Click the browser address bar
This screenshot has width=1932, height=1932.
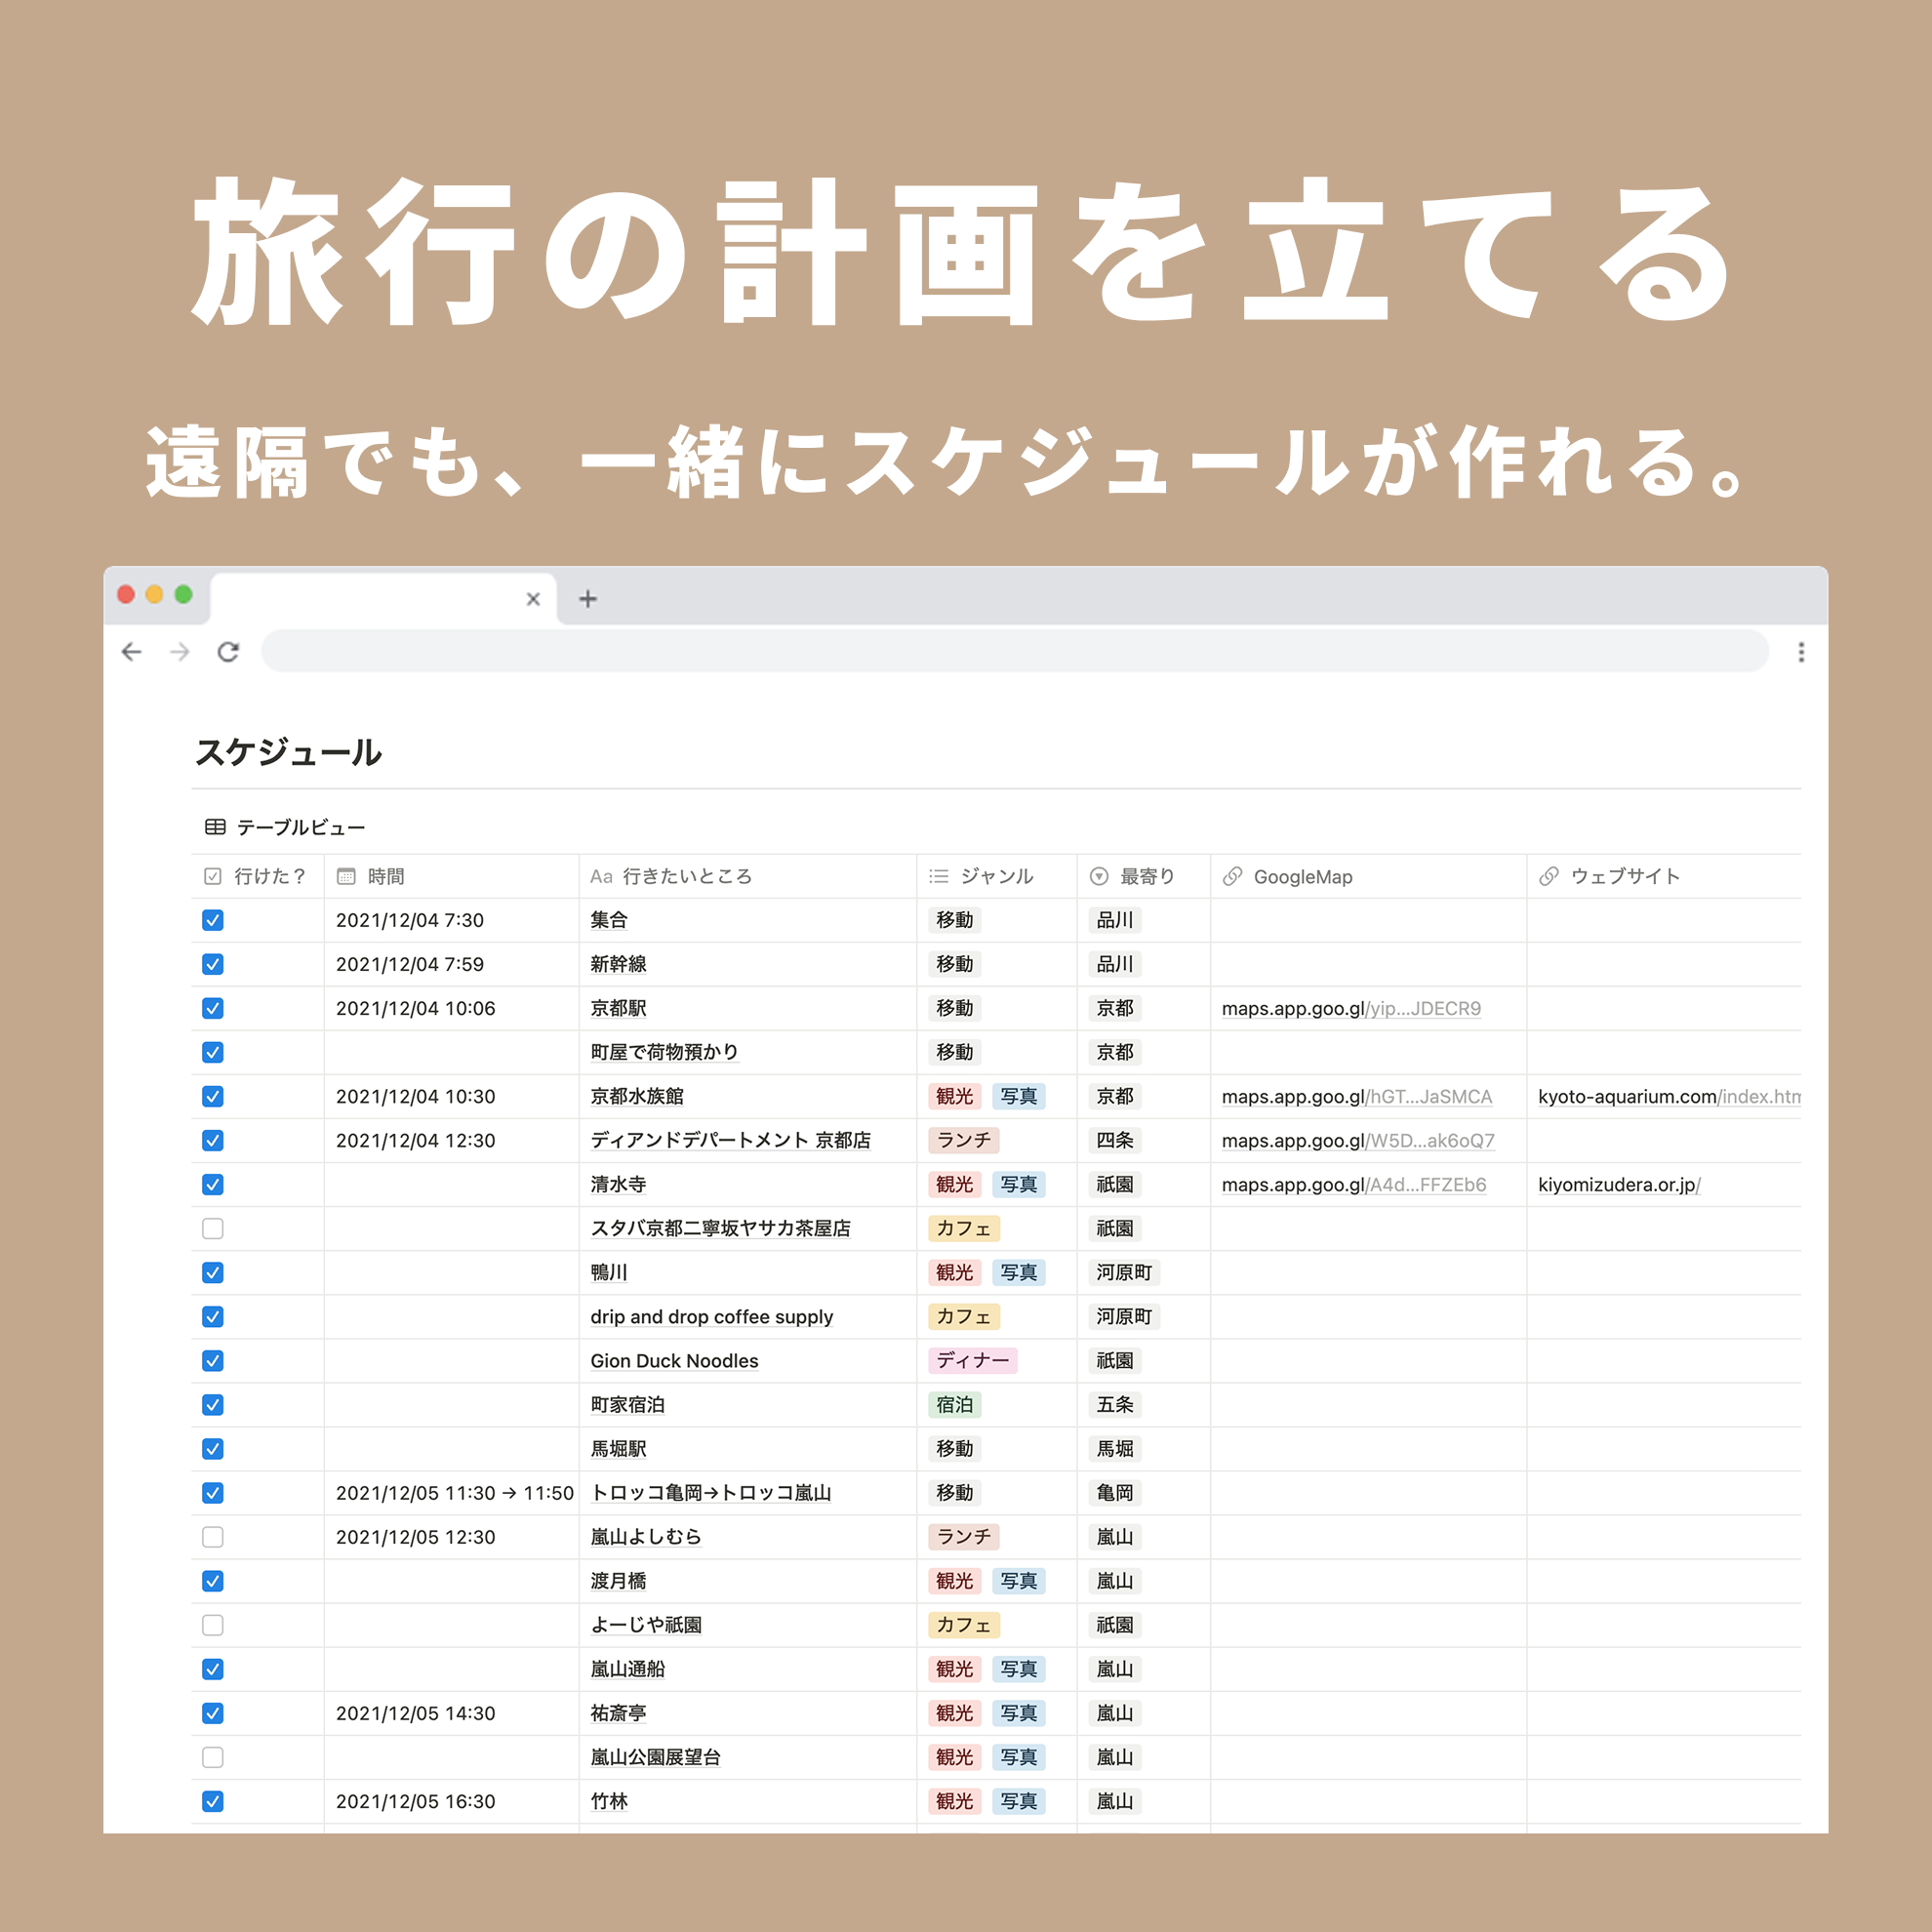pyautogui.click(x=1014, y=652)
